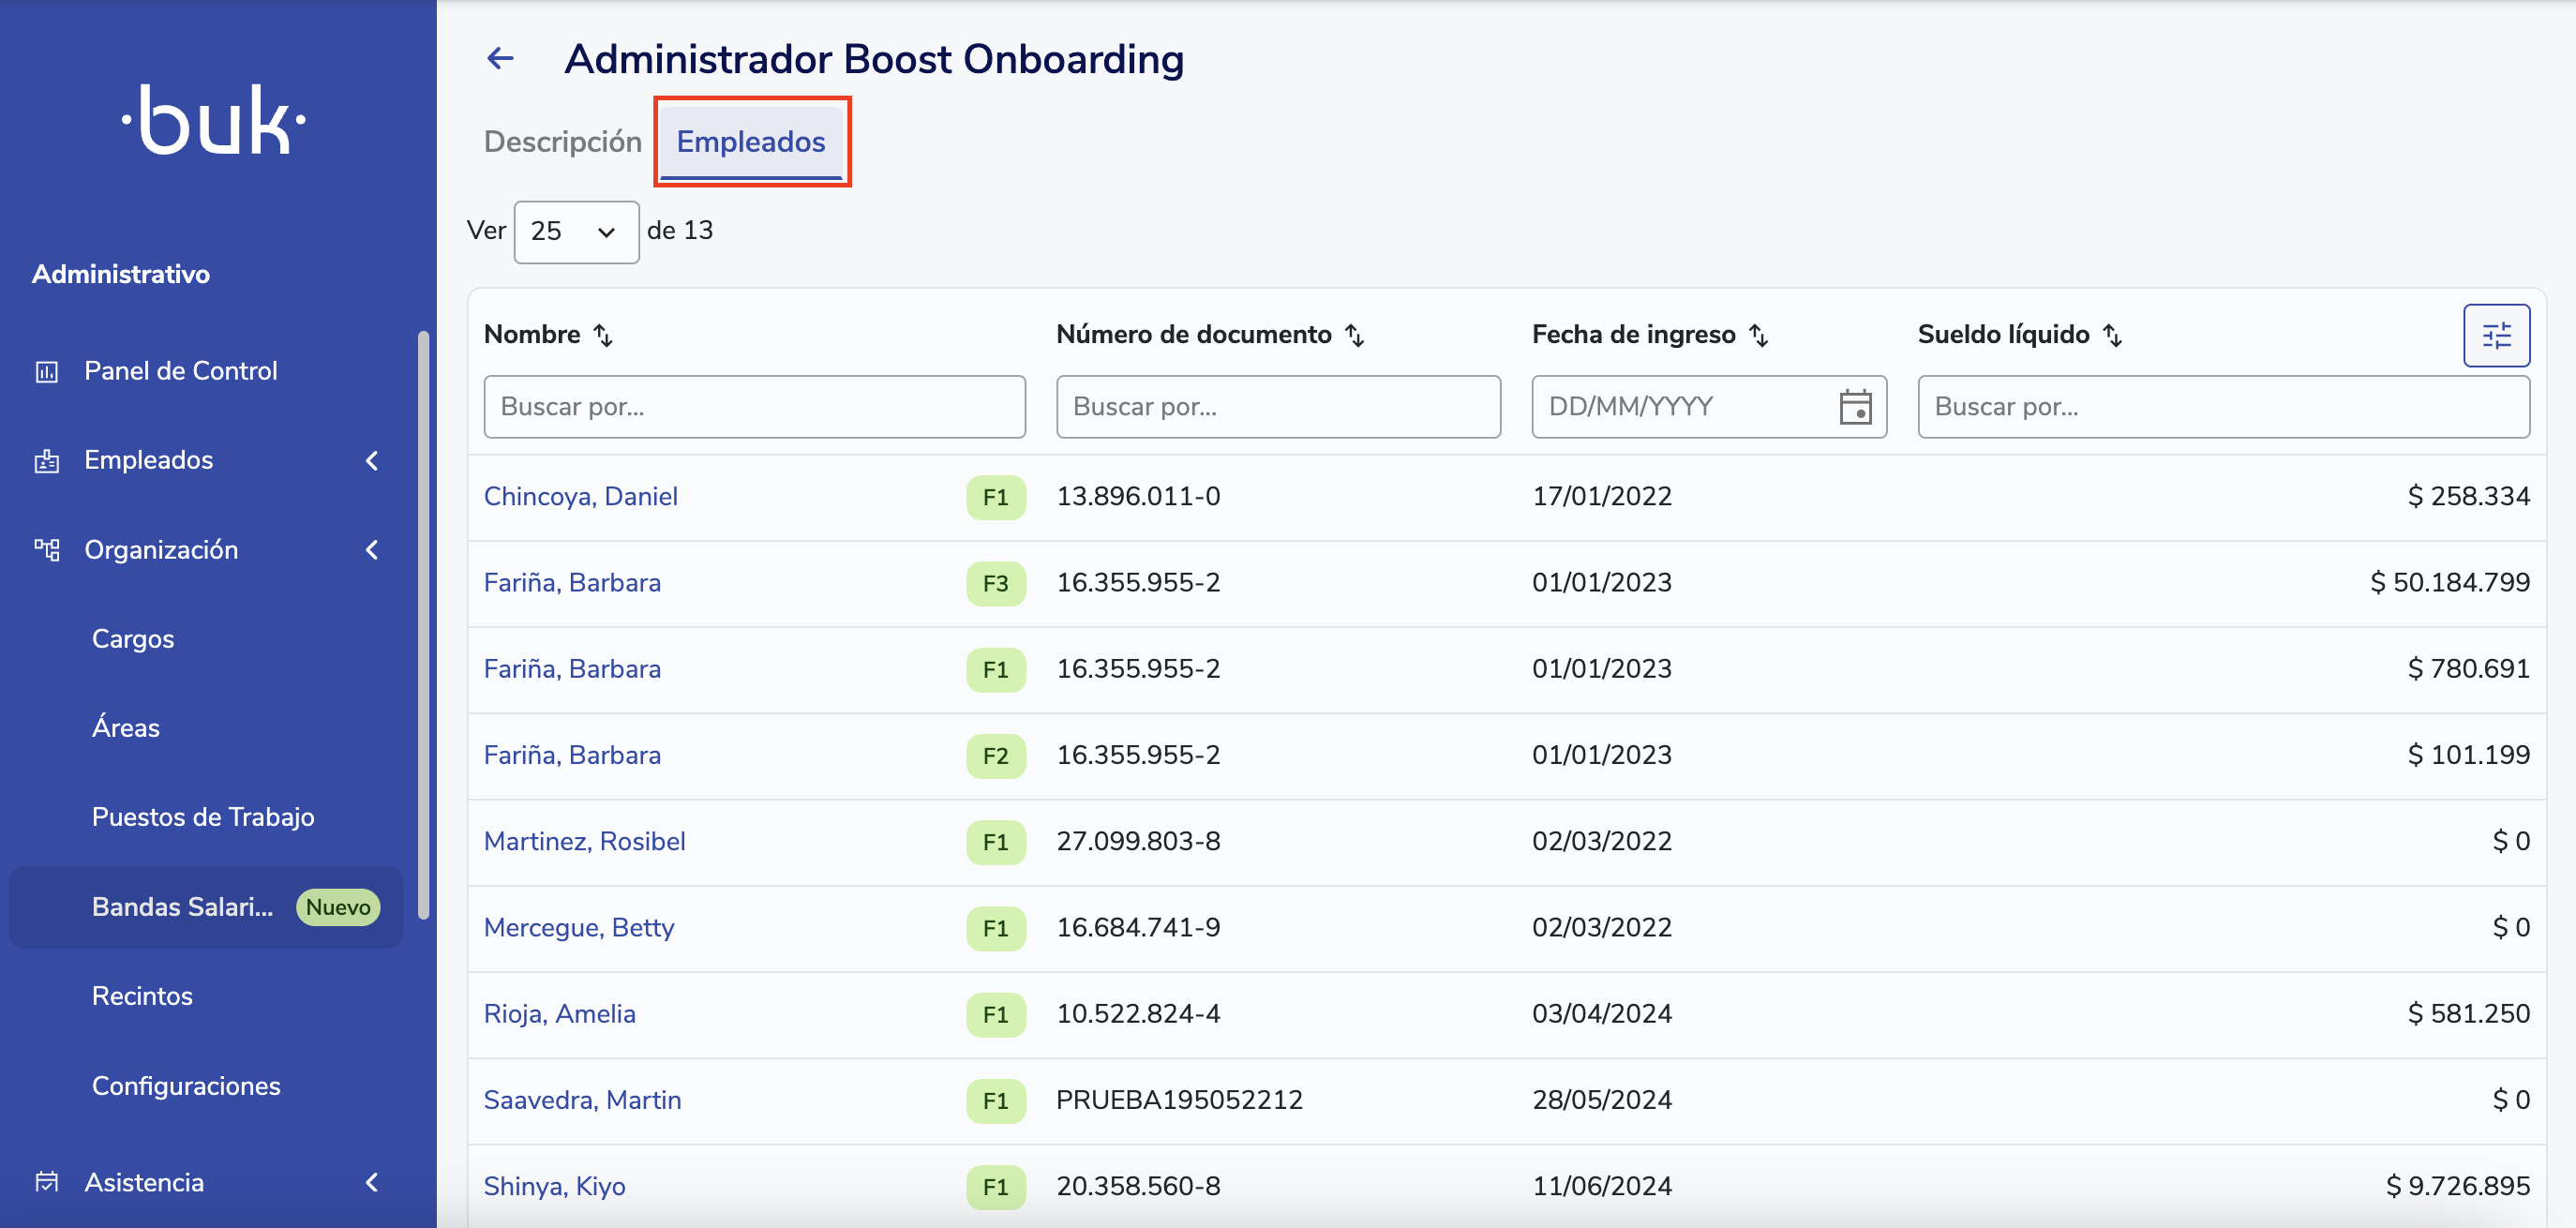Click the sidebar vertical scrollbar
The image size is (2576, 1228).
click(x=424, y=625)
